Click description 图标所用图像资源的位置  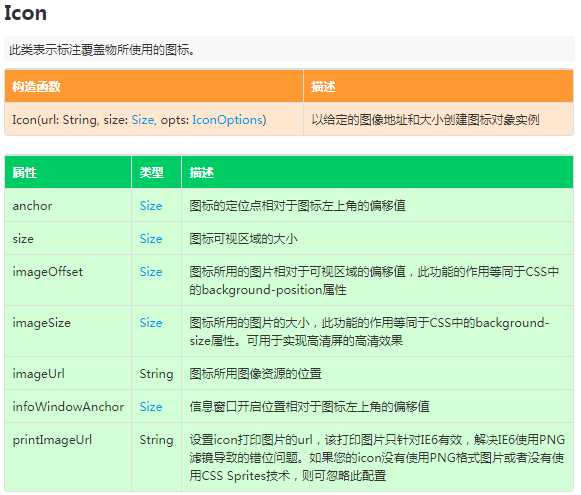(255, 373)
